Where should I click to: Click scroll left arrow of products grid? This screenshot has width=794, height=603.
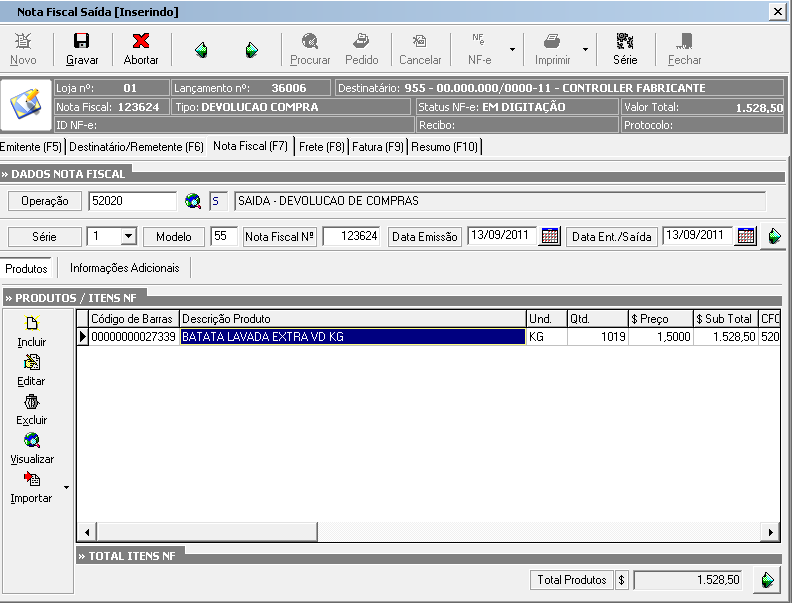87,532
